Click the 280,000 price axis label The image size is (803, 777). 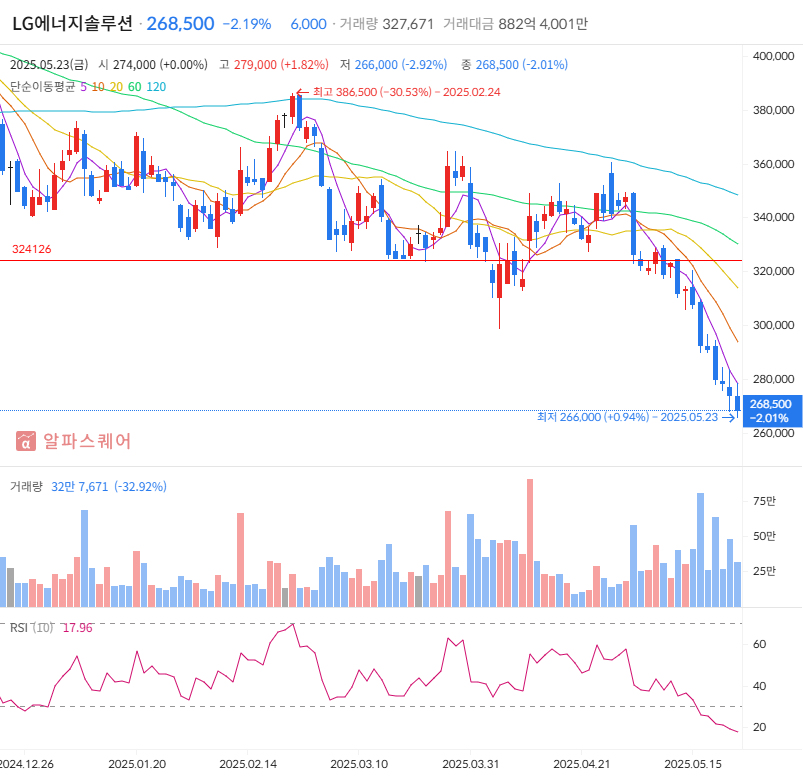pyautogui.click(x=773, y=379)
